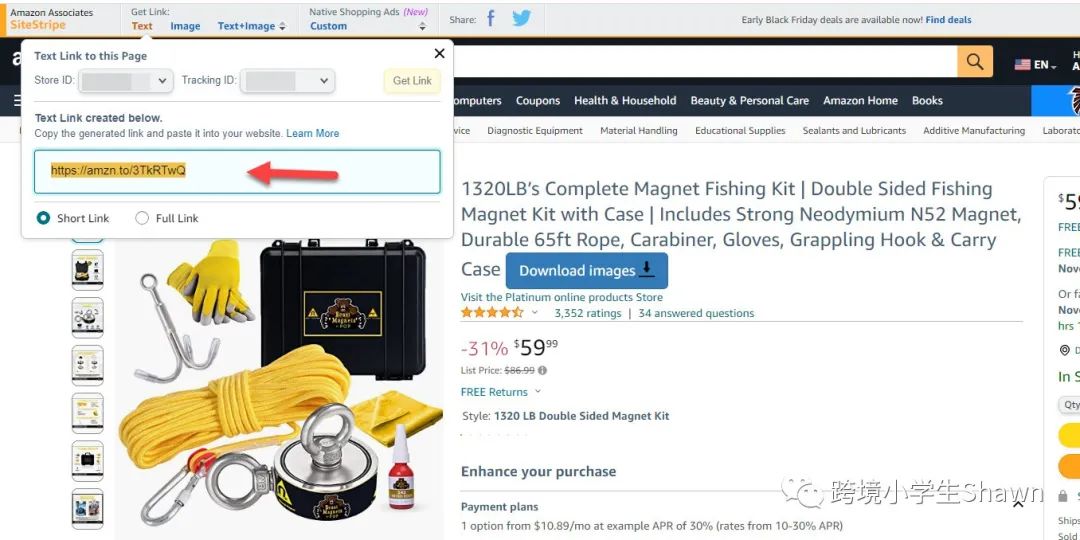
Task: Select the Short Link radio button
Action: point(44,218)
